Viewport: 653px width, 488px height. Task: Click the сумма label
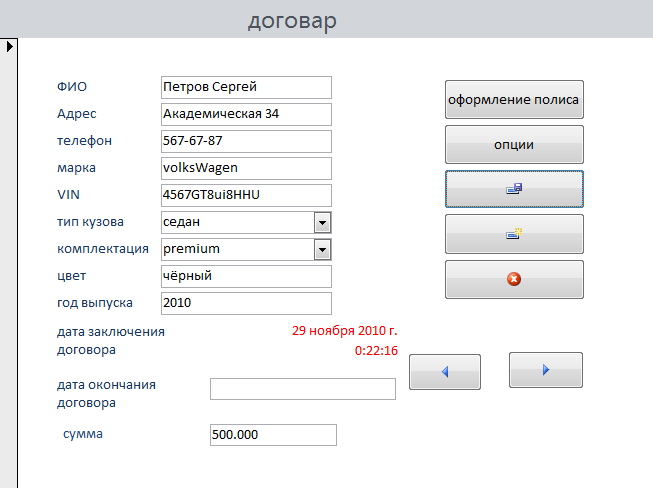[x=83, y=434]
